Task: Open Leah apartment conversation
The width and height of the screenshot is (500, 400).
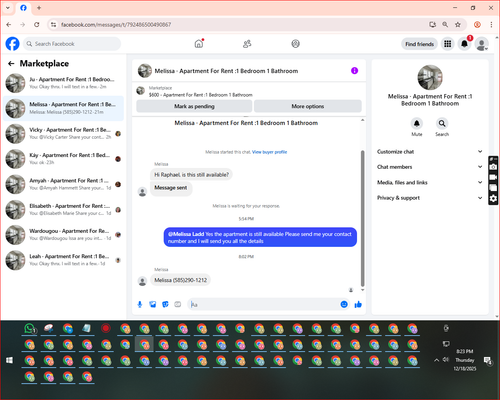Action: [x=63, y=260]
